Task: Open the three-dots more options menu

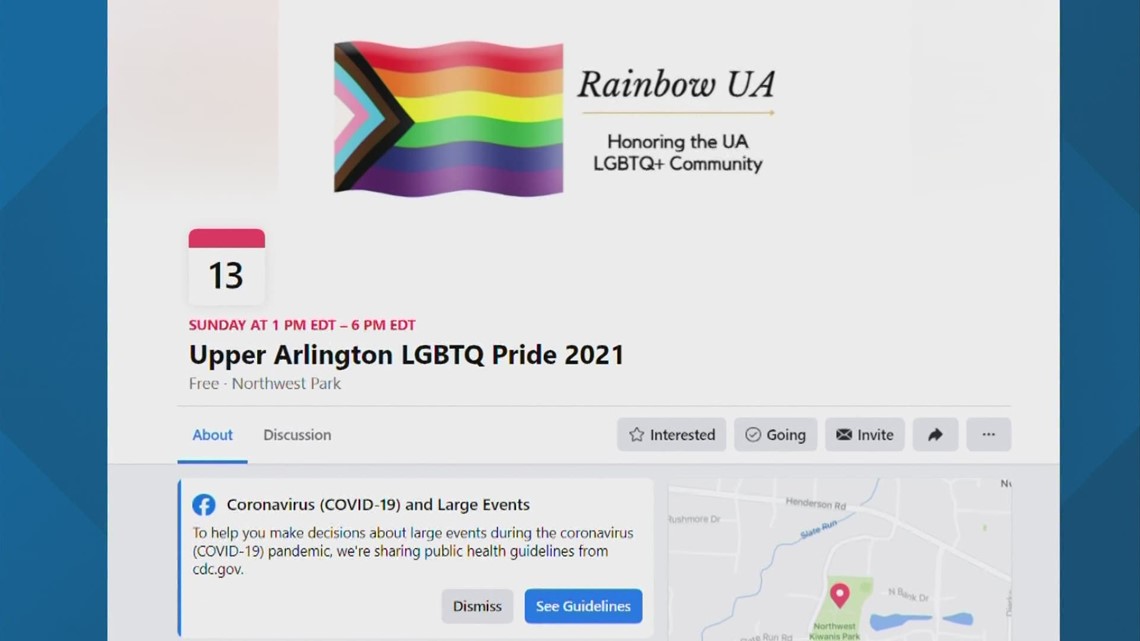Action: [988, 435]
